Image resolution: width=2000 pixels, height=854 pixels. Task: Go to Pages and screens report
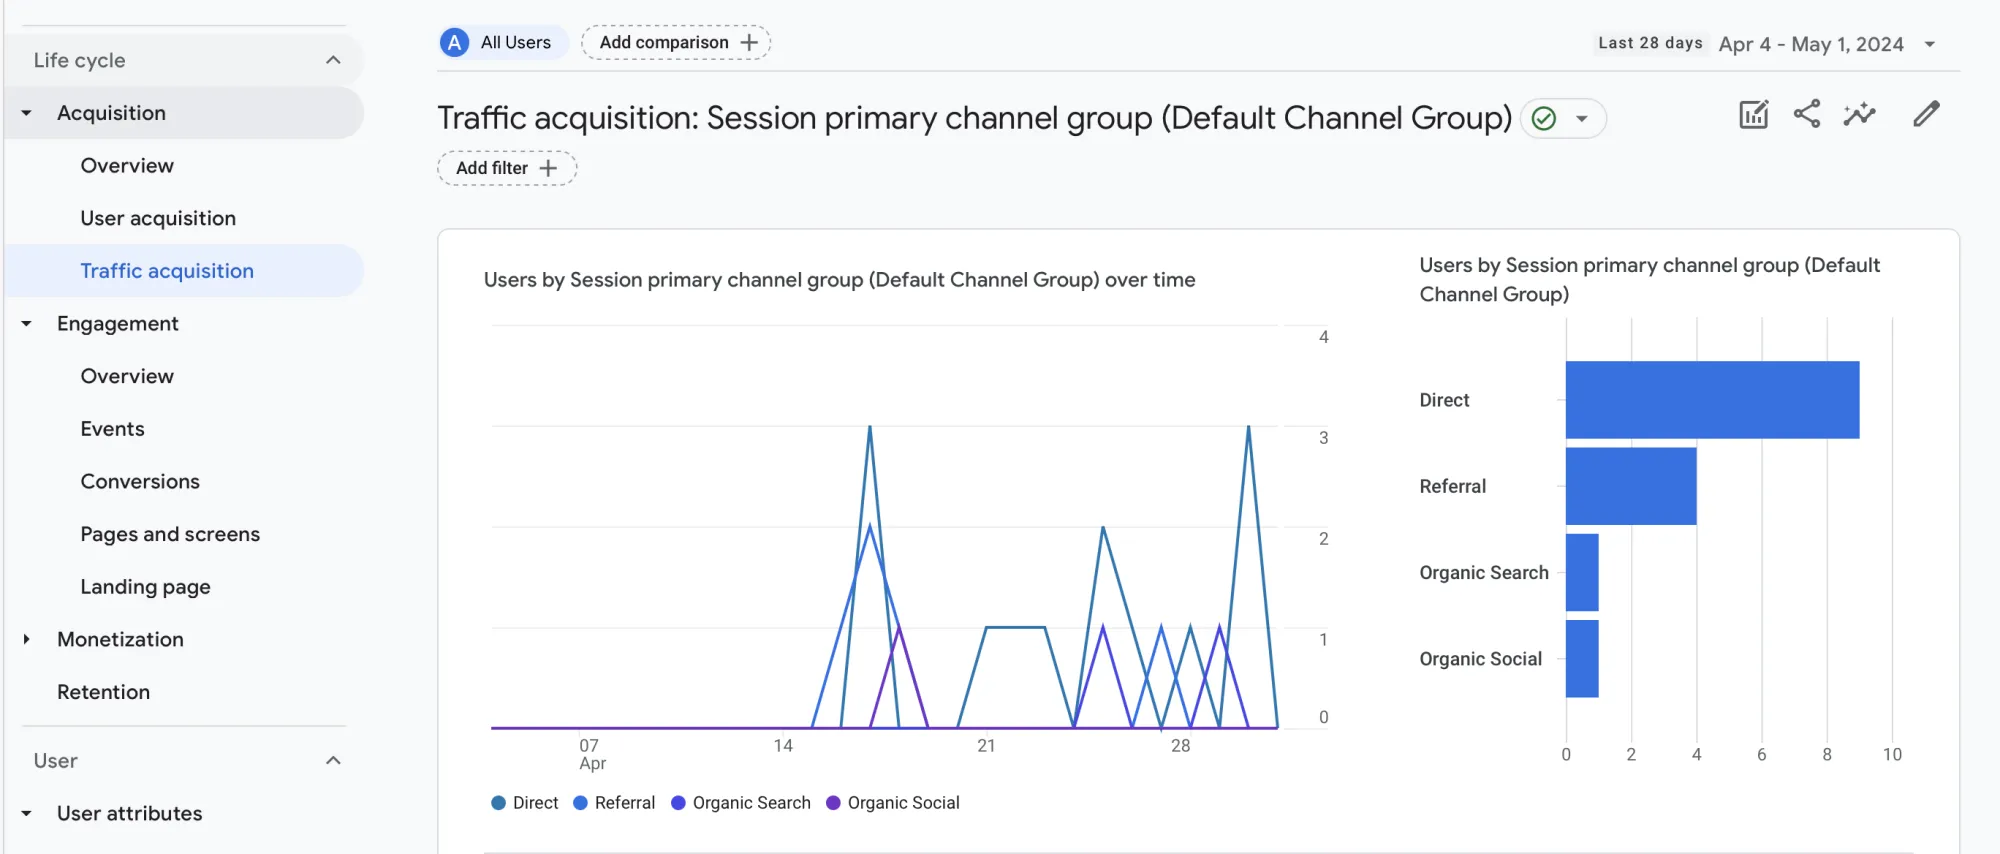coord(170,534)
